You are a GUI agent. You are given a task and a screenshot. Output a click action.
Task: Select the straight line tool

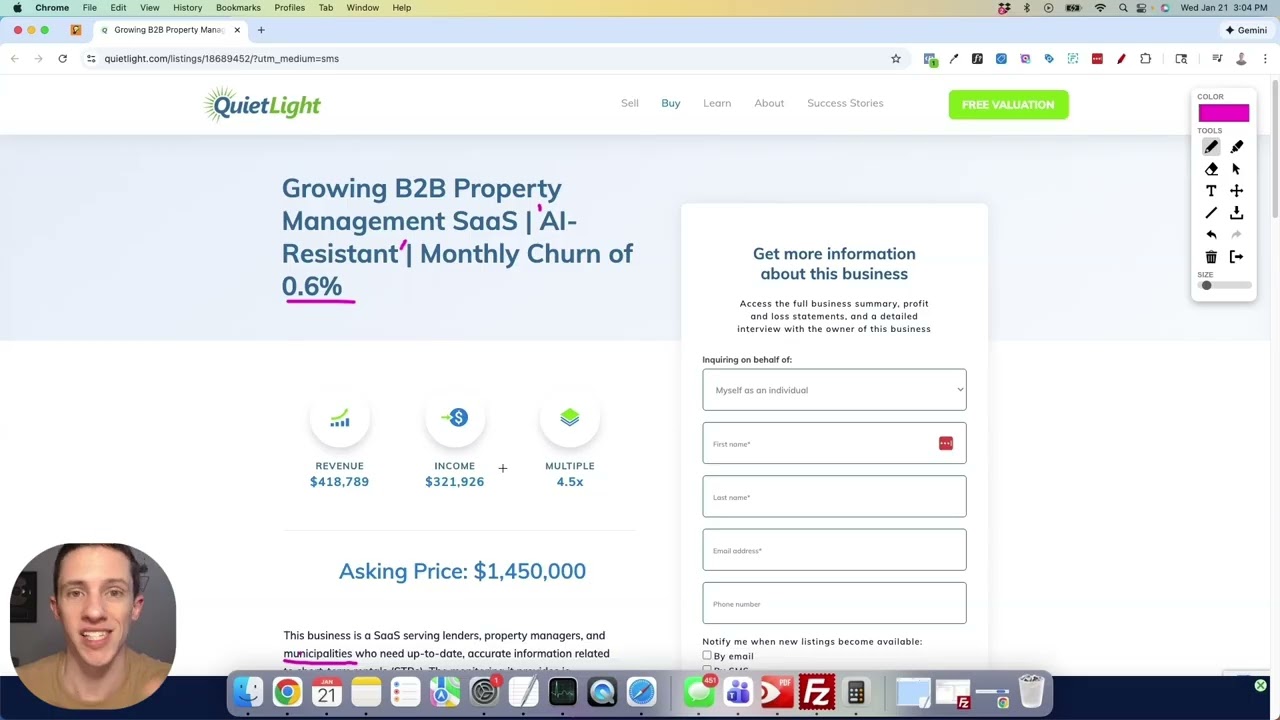tap(1211, 213)
